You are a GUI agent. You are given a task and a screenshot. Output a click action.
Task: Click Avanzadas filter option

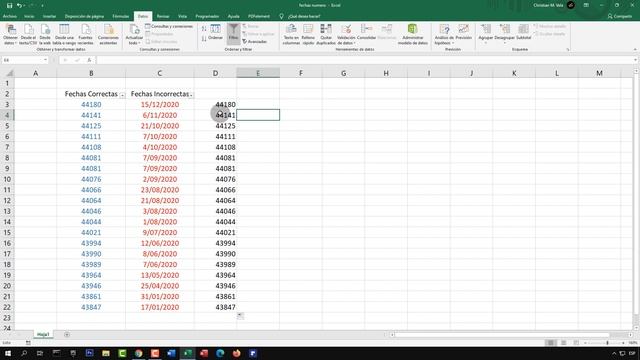point(255,42)
